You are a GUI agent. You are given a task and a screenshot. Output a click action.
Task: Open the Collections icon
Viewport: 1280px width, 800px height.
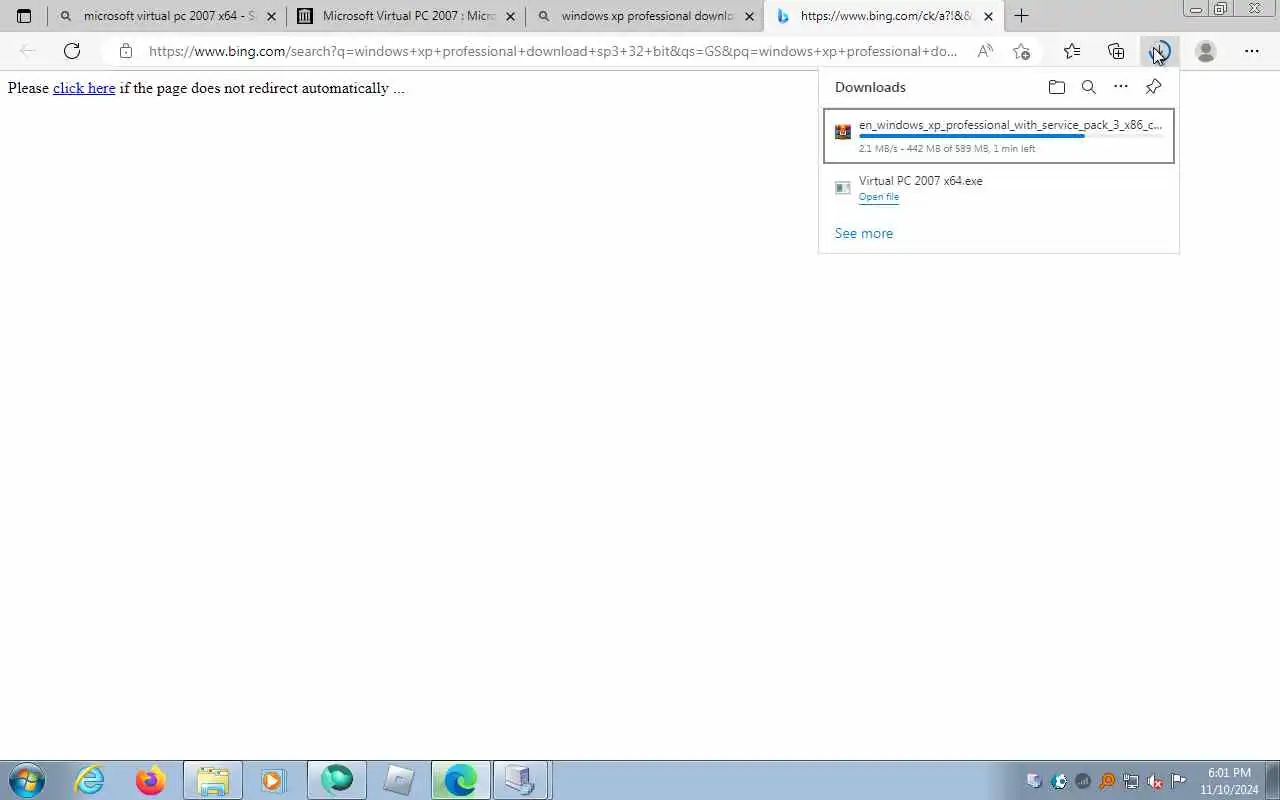1116,51
